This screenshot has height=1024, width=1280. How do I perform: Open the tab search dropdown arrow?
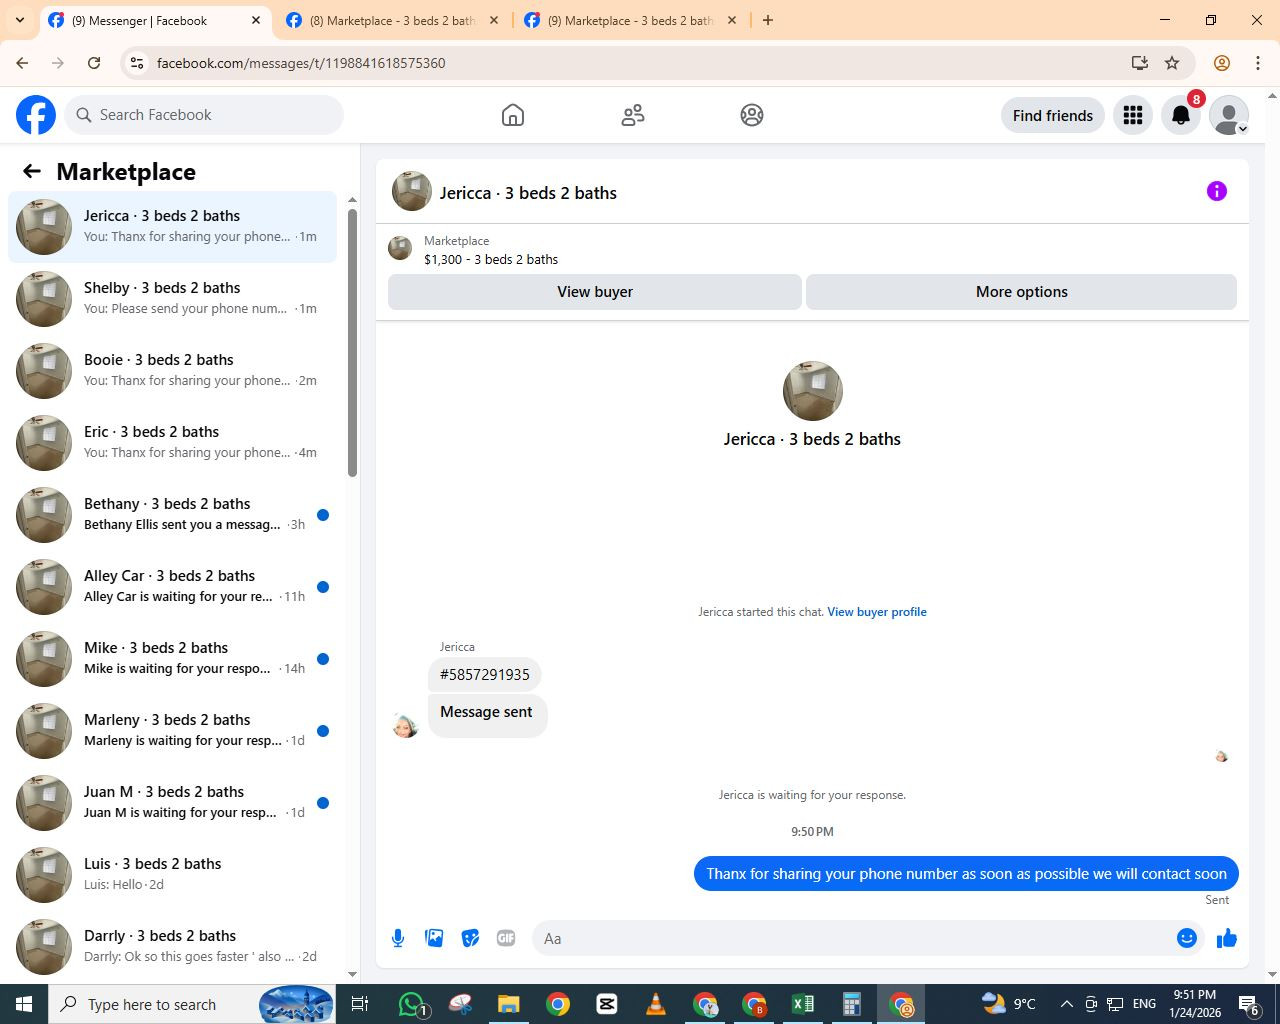point(19,20)
